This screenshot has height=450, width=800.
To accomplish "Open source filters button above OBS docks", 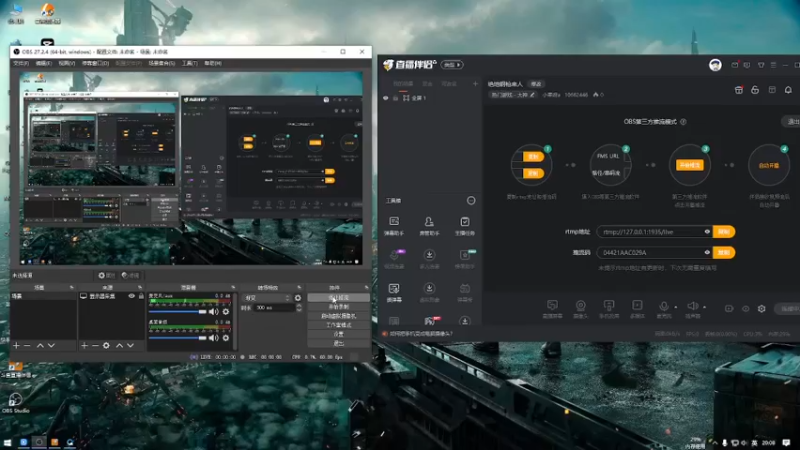I will (x=131, y=276).
